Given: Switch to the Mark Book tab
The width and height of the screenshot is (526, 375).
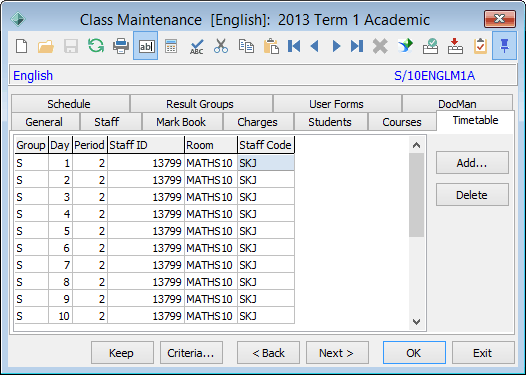Looking at the screenshot, I should click(181, 122).
